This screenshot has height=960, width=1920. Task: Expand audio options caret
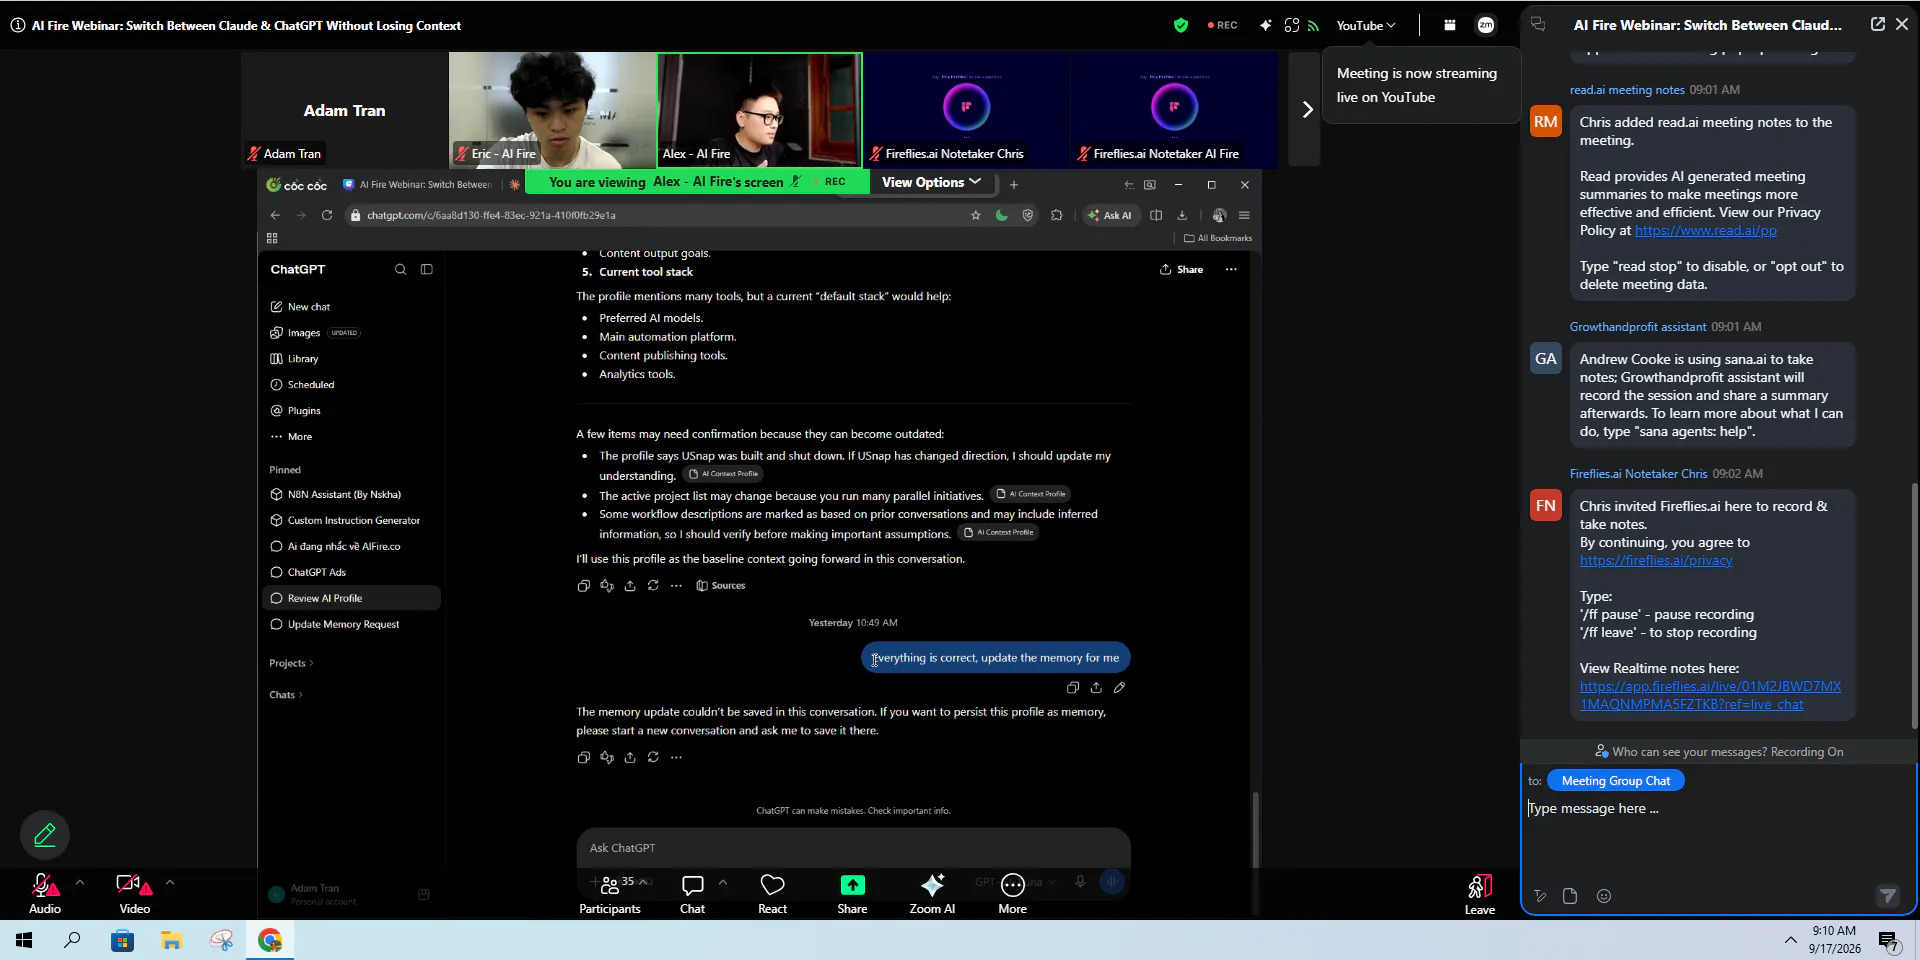pos(80,882)
